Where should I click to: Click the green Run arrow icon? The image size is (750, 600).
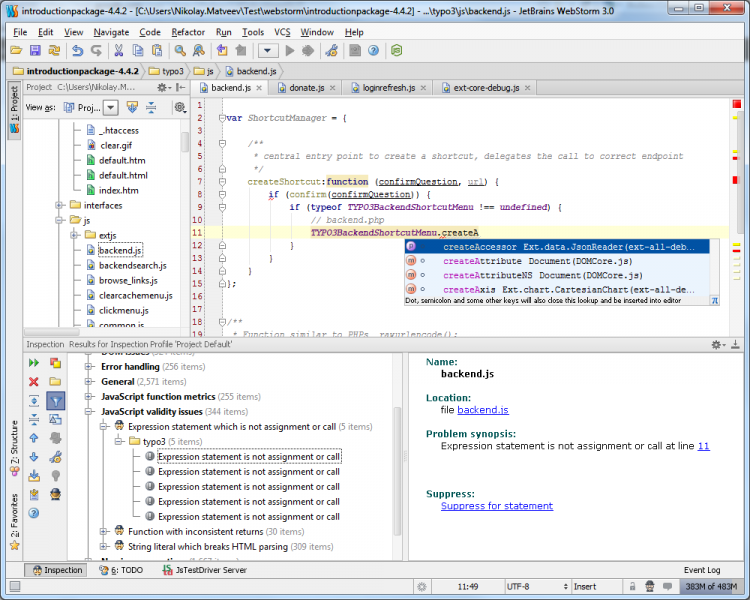point(290,50)
